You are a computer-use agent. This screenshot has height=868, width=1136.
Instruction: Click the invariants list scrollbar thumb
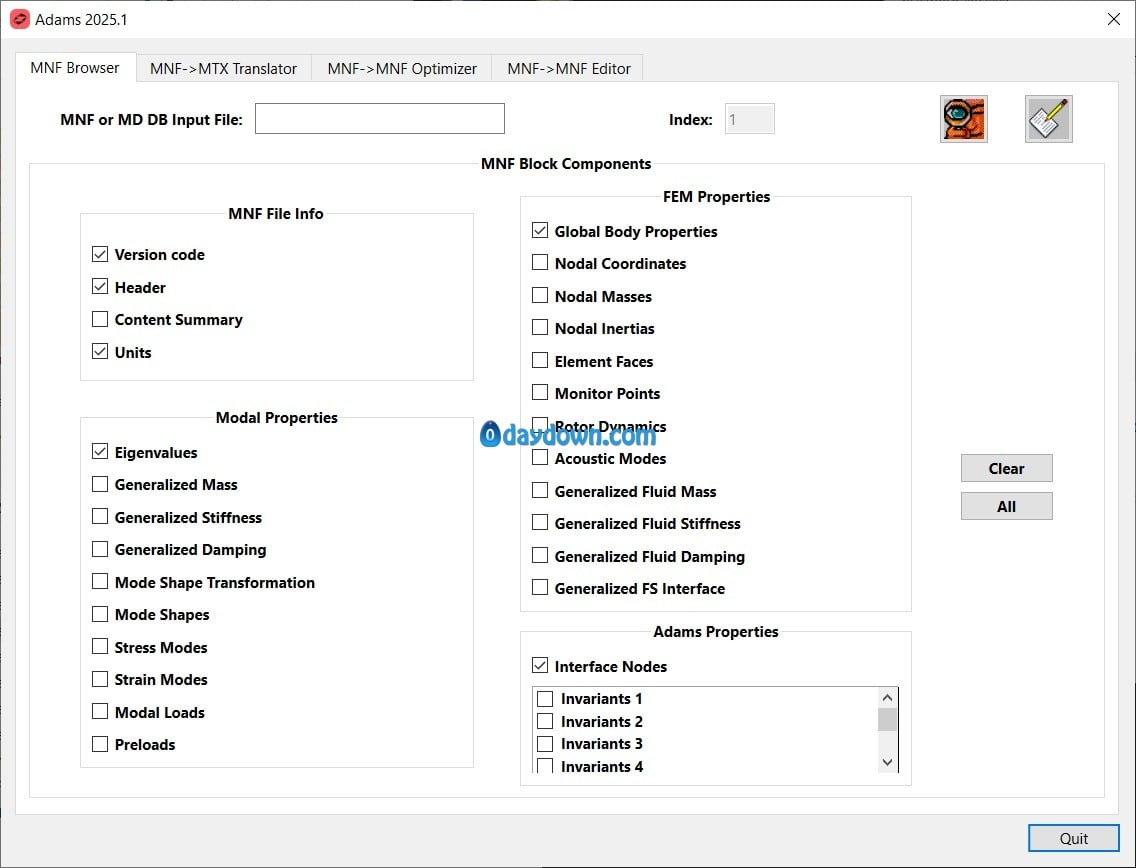point(888,719)
